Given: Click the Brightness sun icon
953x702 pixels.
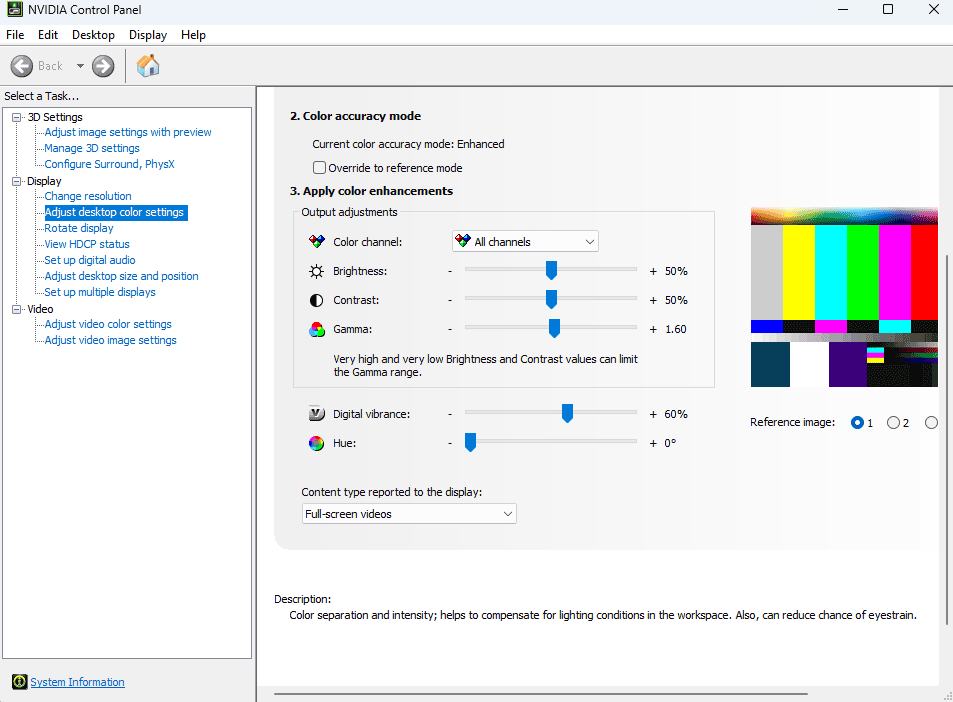Looking at the screenshot, I should pyautogui.click(x=317, y=271).
